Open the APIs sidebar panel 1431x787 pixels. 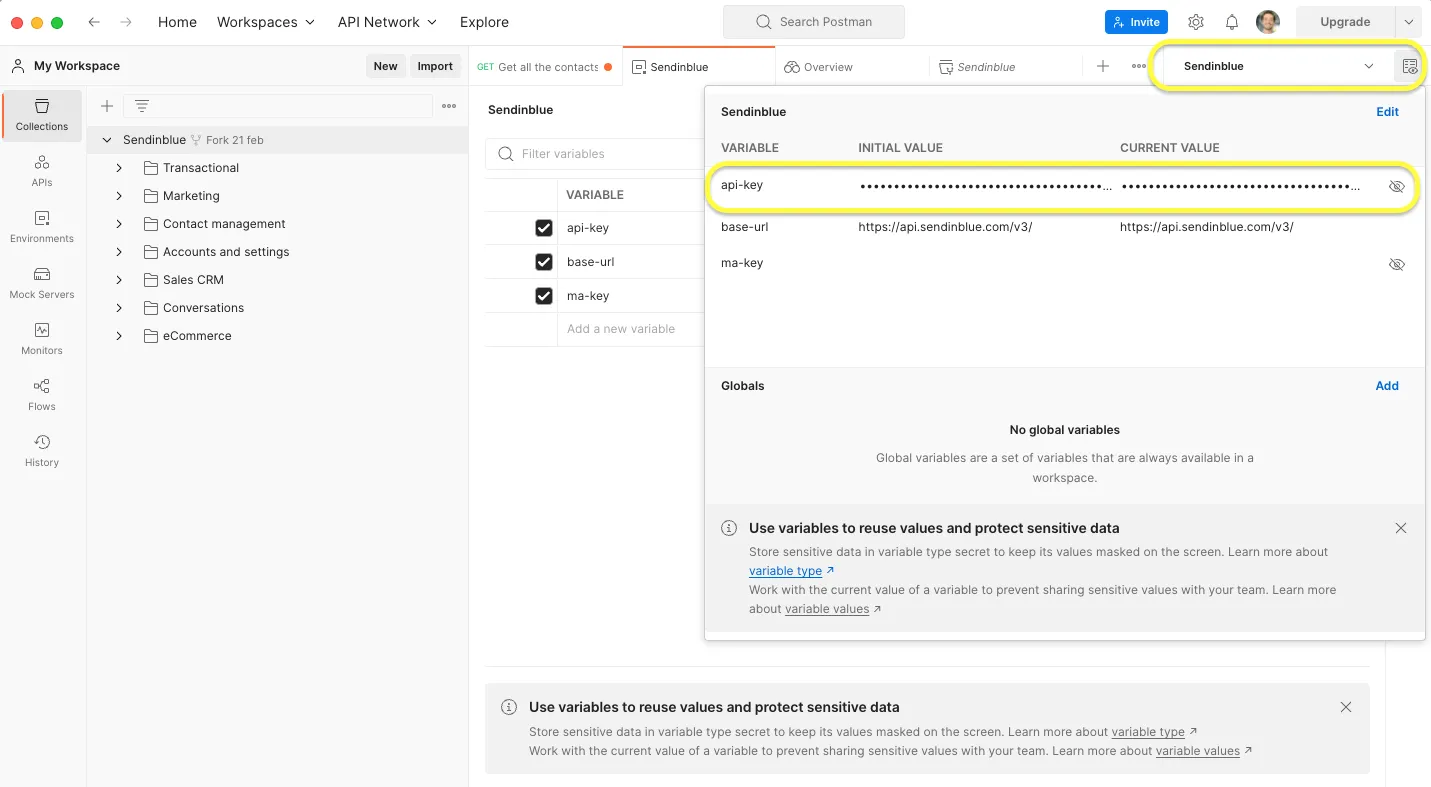42,171
